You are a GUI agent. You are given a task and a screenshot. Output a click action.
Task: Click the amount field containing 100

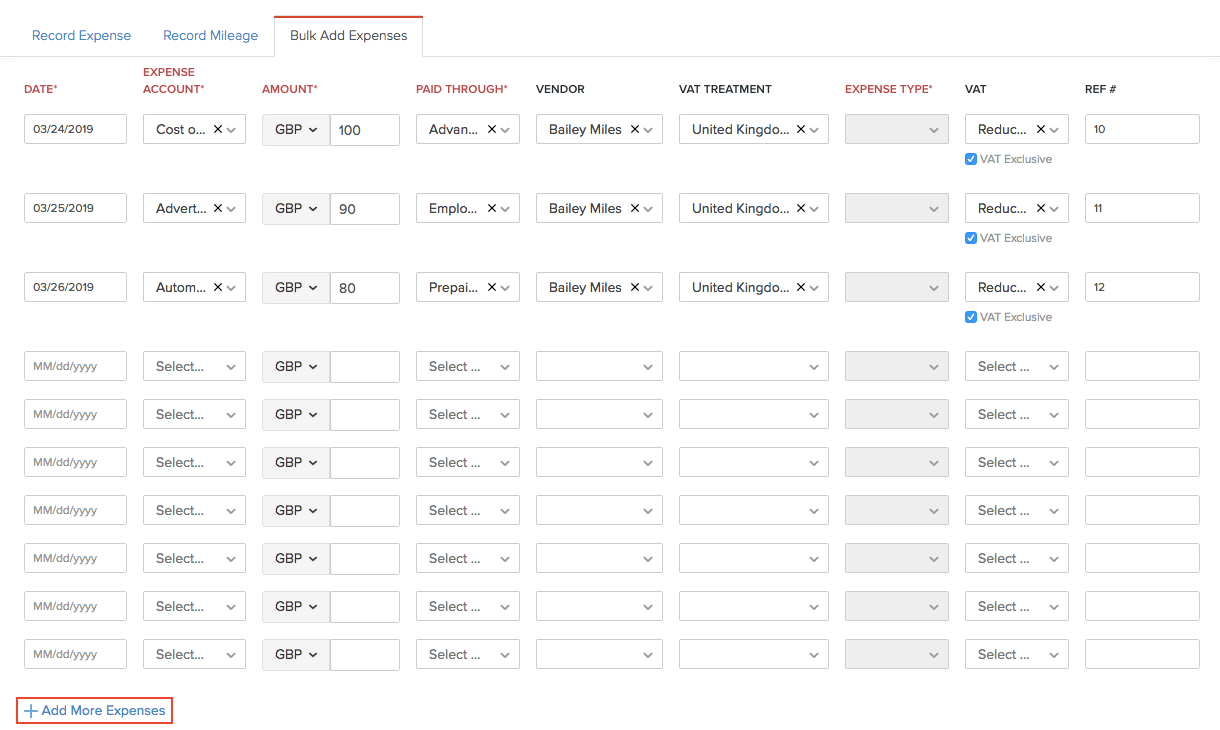[365, 130]
